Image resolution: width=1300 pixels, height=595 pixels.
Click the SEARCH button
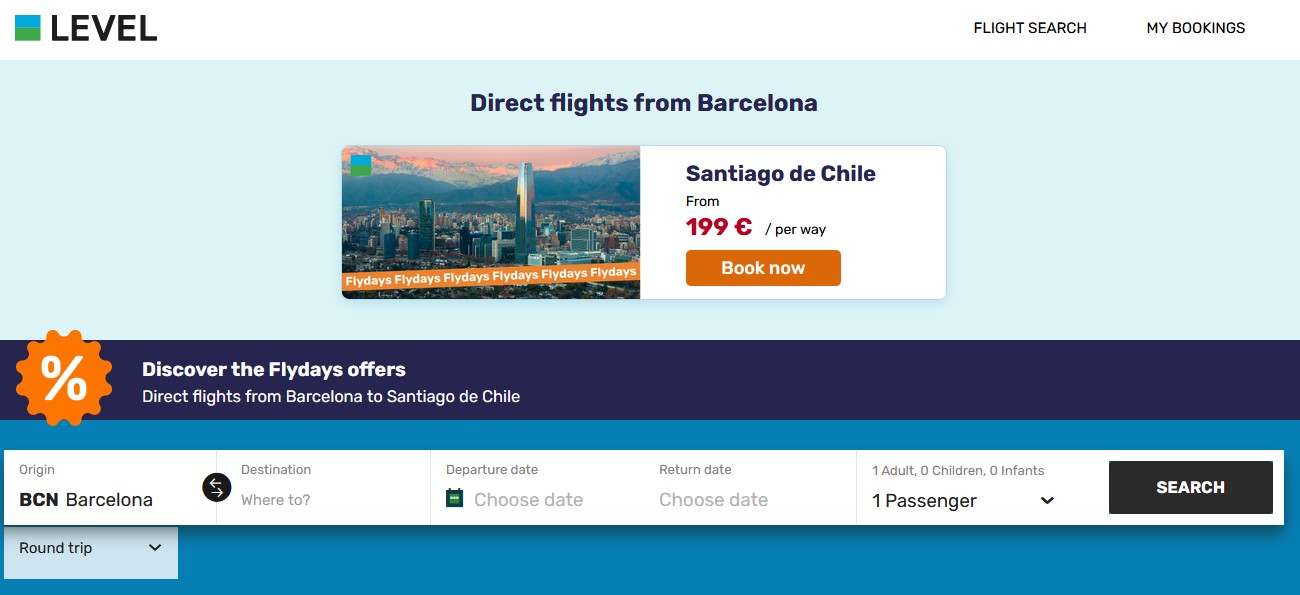[1191, 487]
